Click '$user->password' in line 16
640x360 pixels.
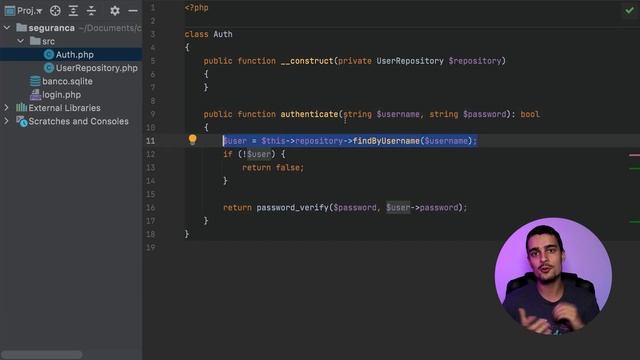422,208
